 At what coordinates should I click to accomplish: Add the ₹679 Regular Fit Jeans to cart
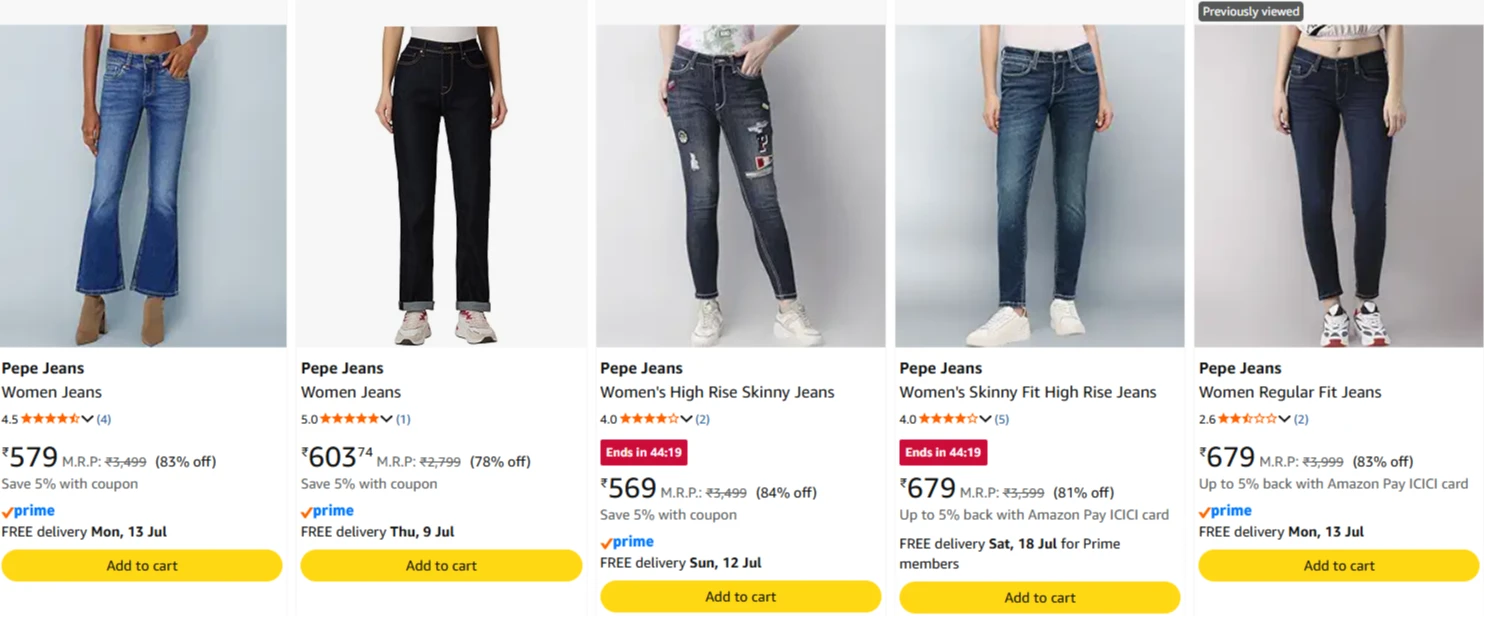1339,565
